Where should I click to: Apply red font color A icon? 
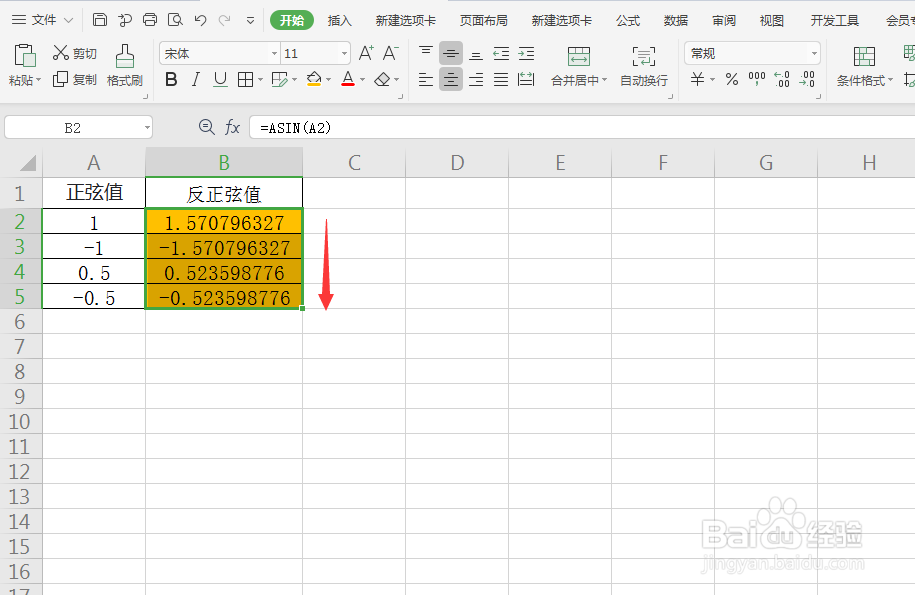[348, 79]
